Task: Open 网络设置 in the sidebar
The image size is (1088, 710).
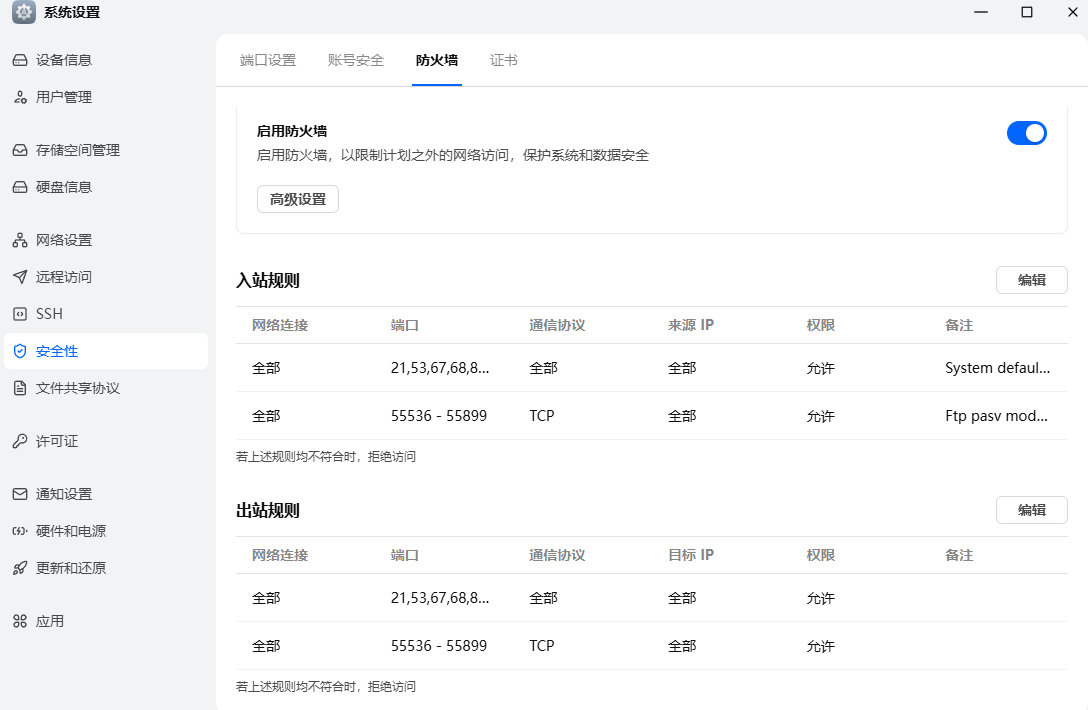Action: pyautogui.click(x=60, y=239)
